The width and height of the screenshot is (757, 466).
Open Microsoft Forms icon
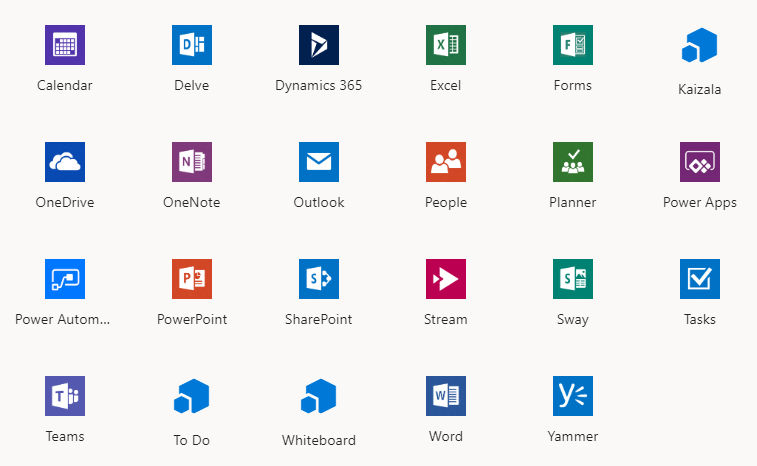tap(573, 45)
